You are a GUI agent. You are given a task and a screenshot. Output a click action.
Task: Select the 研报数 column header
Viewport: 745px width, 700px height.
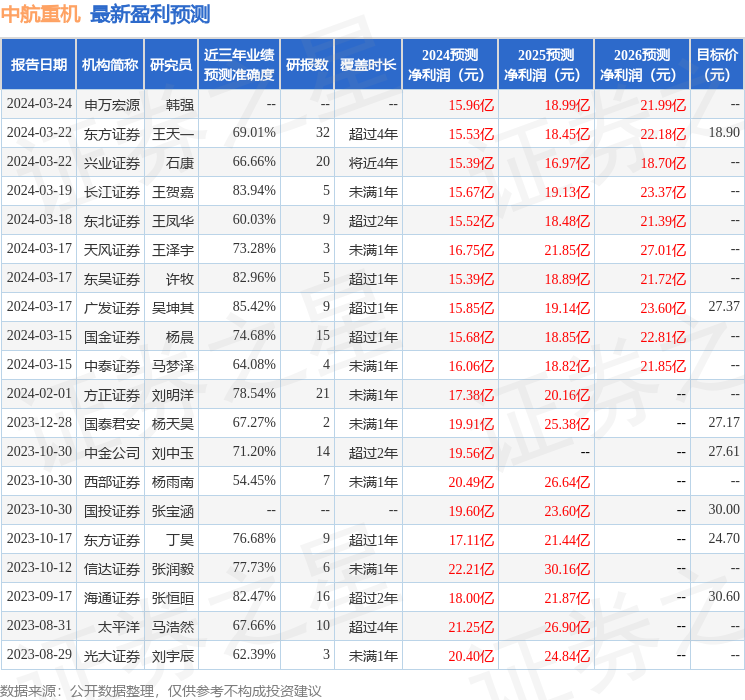[307, 65]
